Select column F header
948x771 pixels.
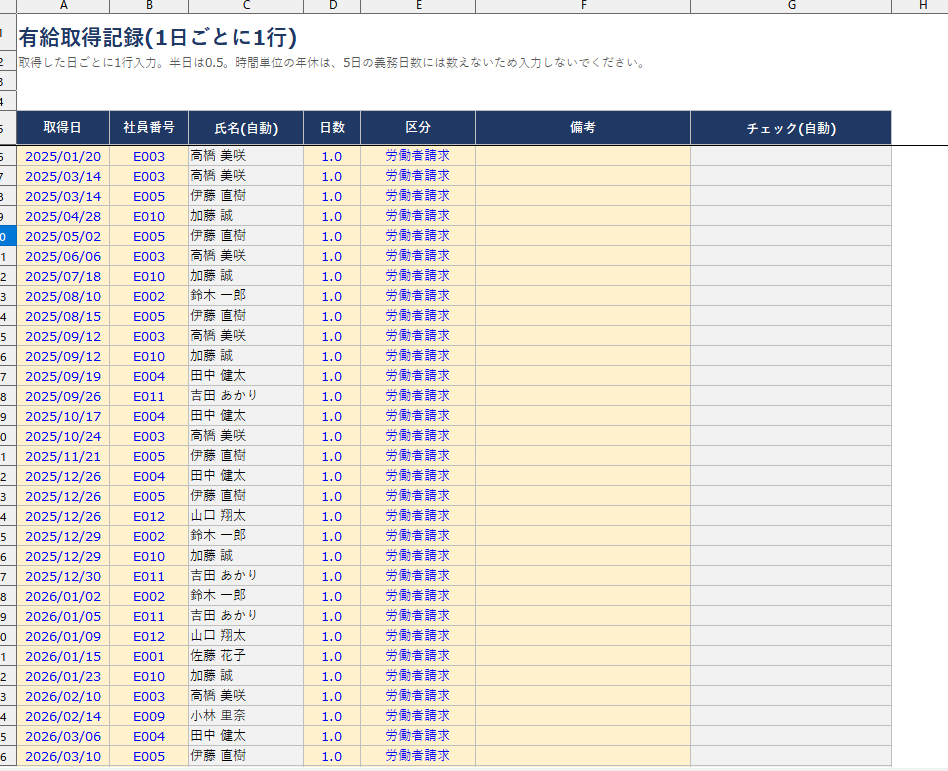coord(583,5)
